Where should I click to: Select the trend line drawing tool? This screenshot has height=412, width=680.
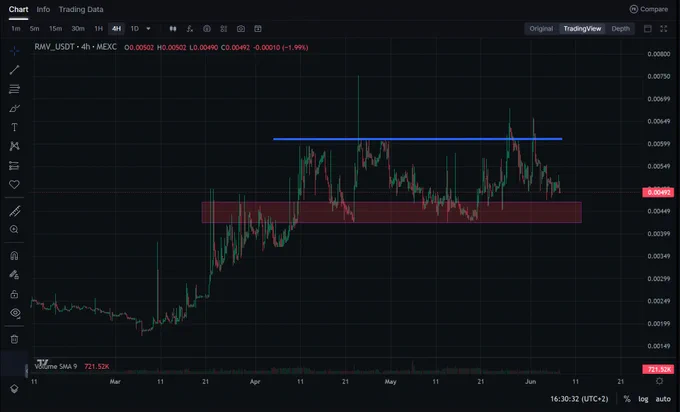14,70
